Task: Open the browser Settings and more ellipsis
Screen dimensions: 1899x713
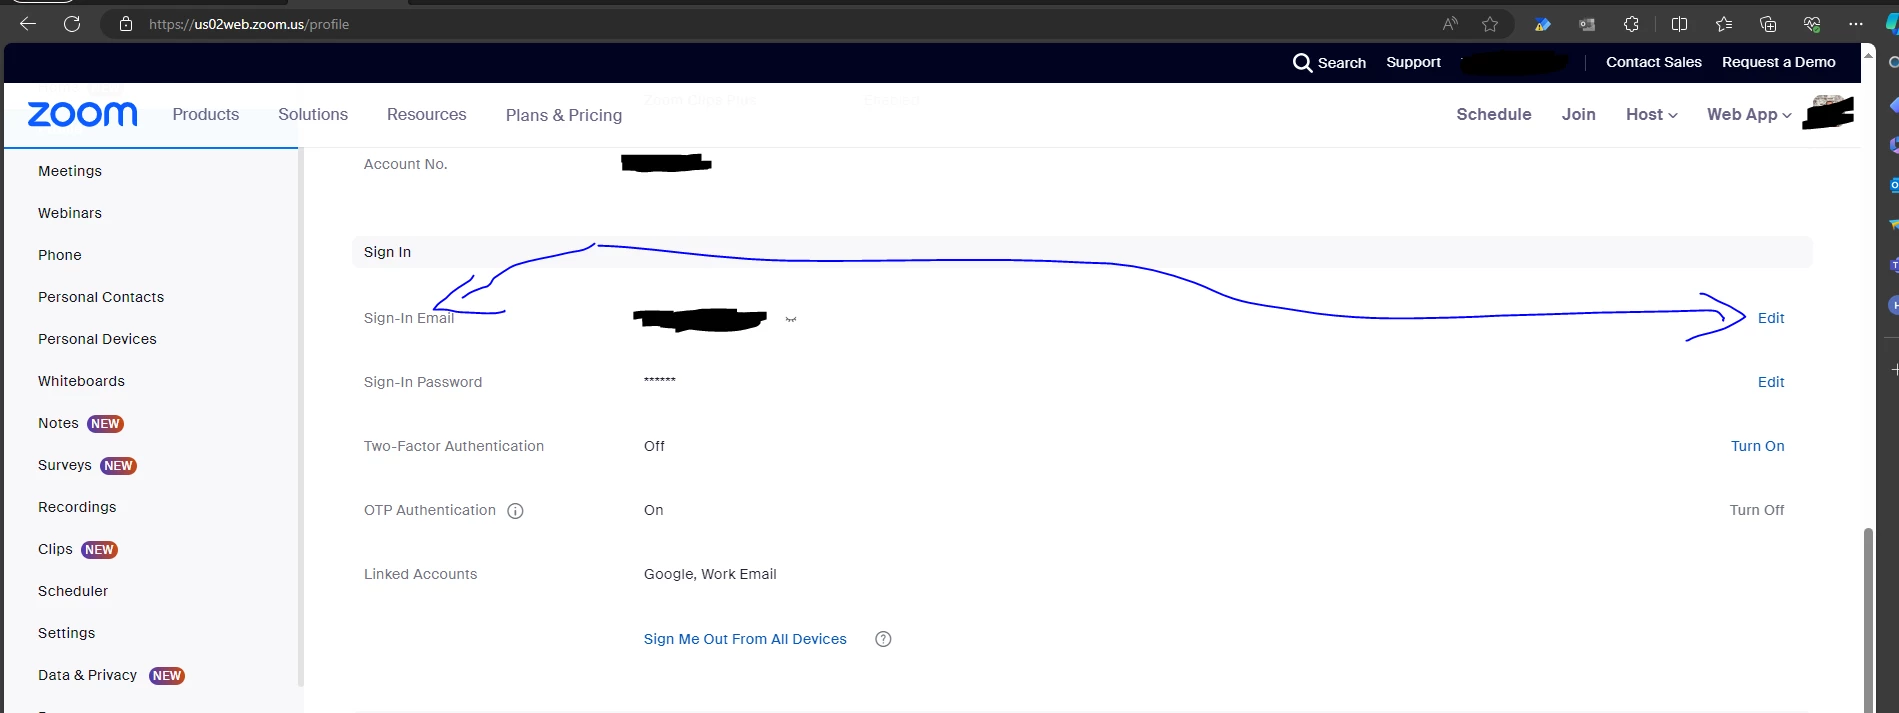Action: tap(1856, 24)
